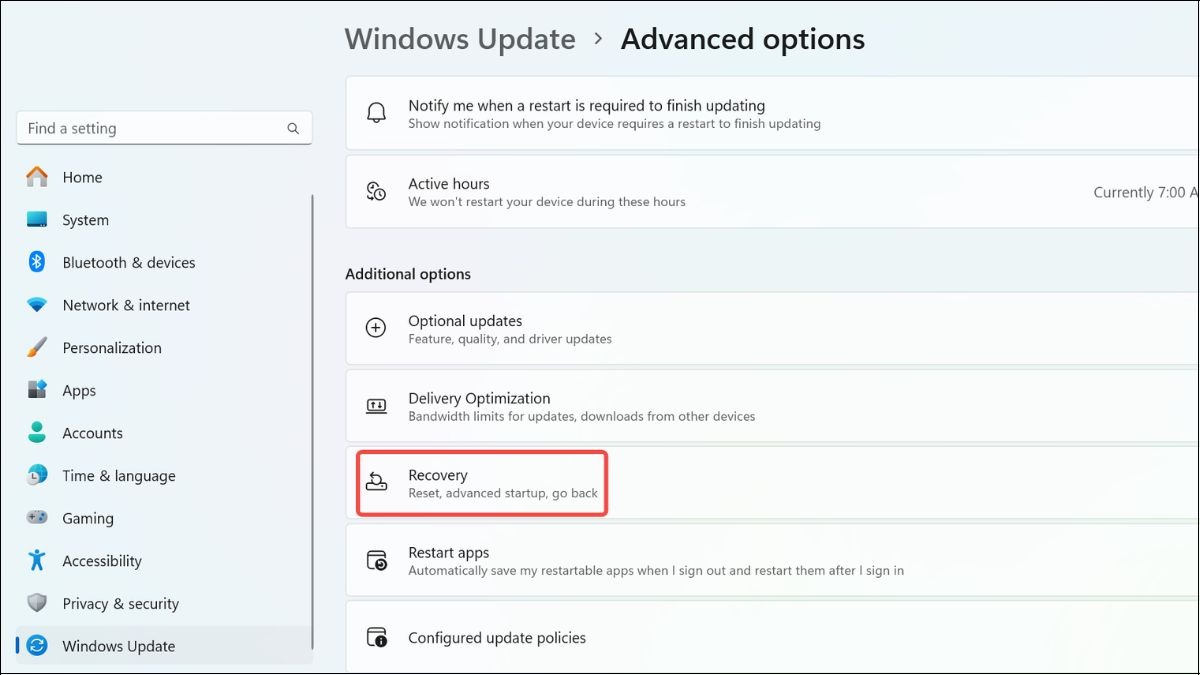The width and height of the screenshot is (1200, 675).
Task: Click the System monitor icon
Action: pos(37,220)
